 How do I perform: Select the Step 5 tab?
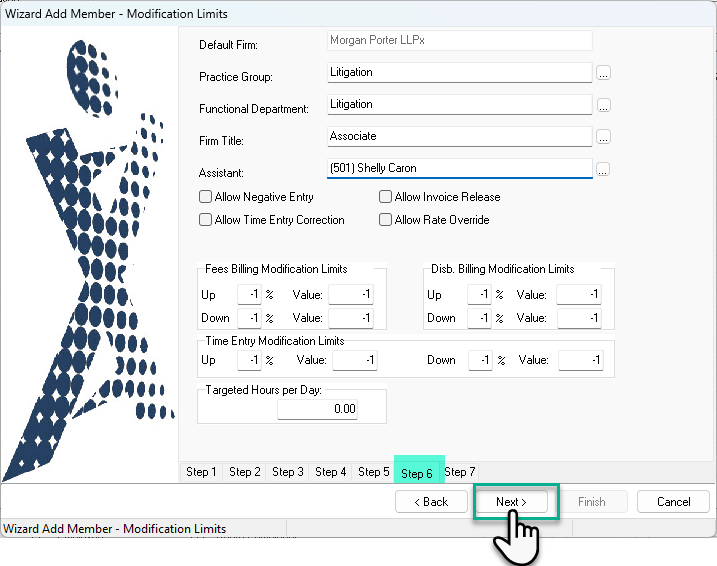point(373,472)
